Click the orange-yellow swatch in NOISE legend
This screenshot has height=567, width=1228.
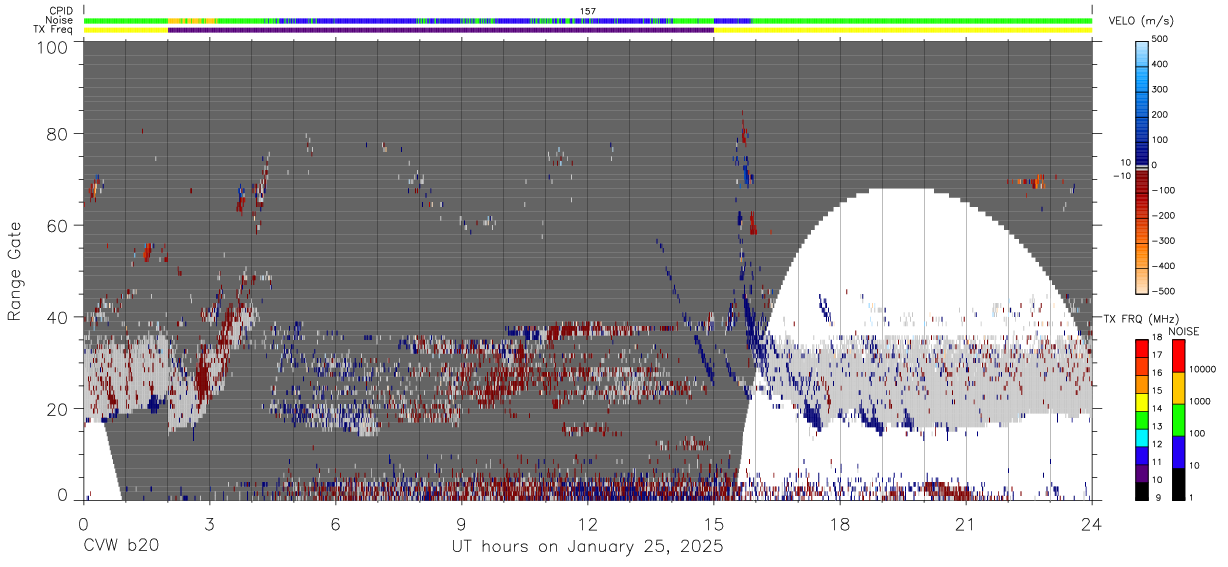coord(1178,387)
